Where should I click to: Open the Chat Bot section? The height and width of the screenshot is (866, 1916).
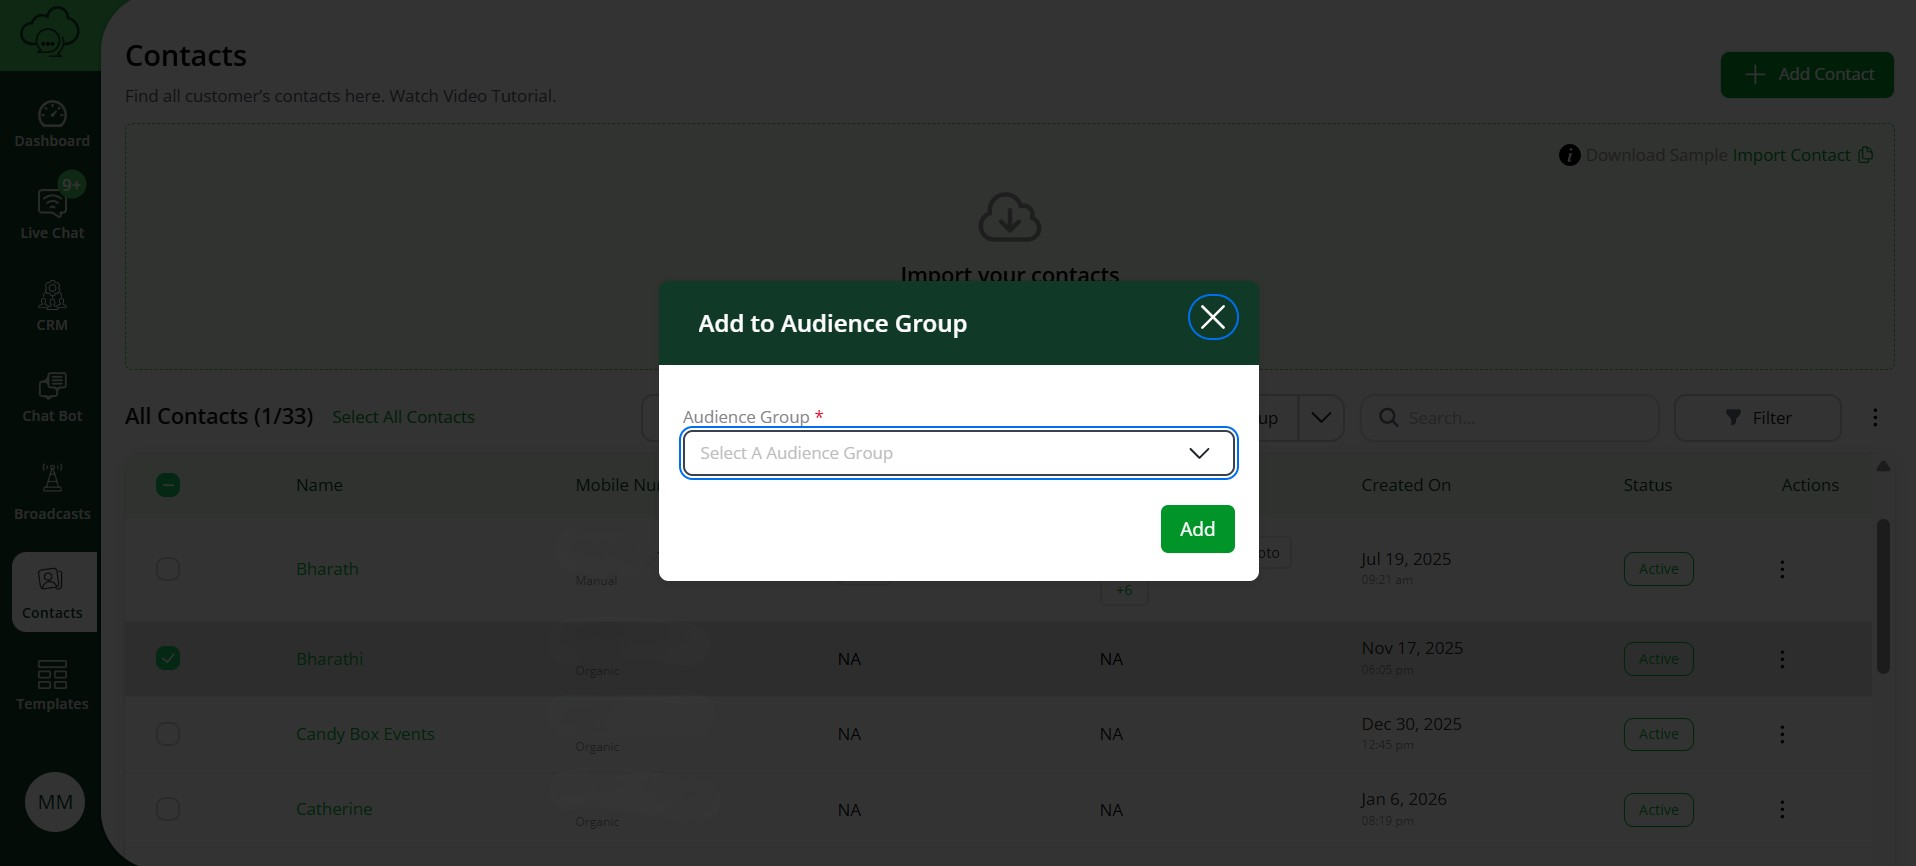point(52,397)
